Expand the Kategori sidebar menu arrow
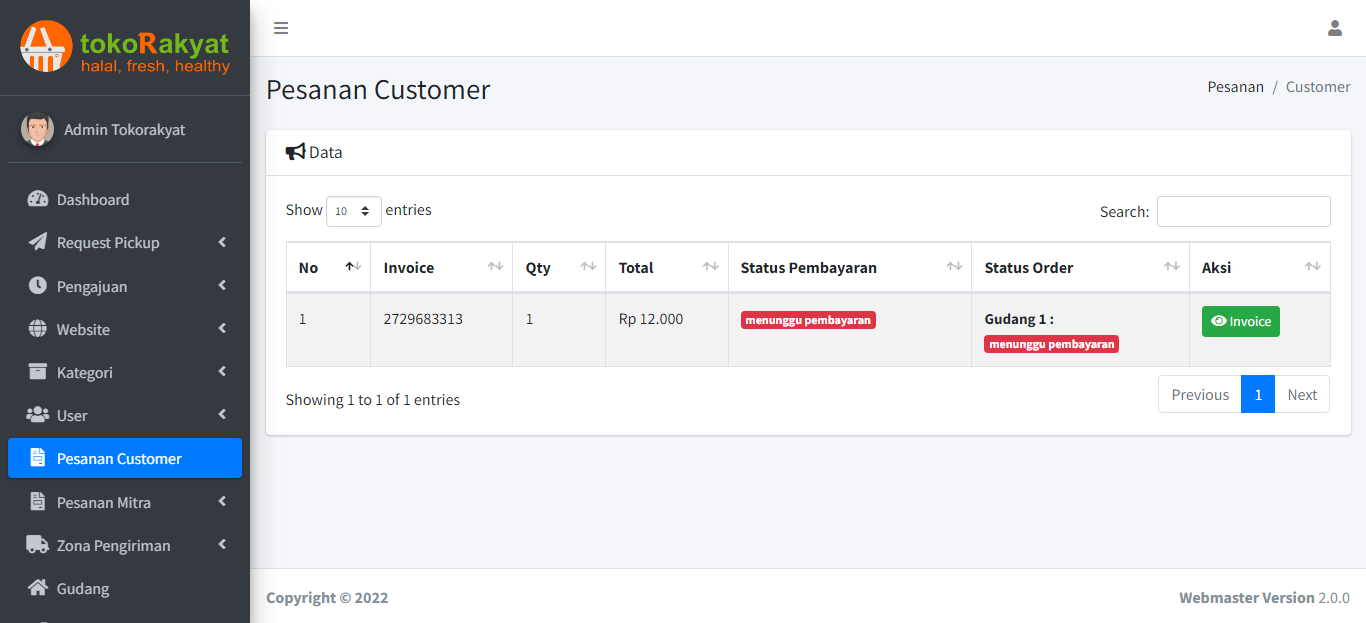 (x=222, y=372)
